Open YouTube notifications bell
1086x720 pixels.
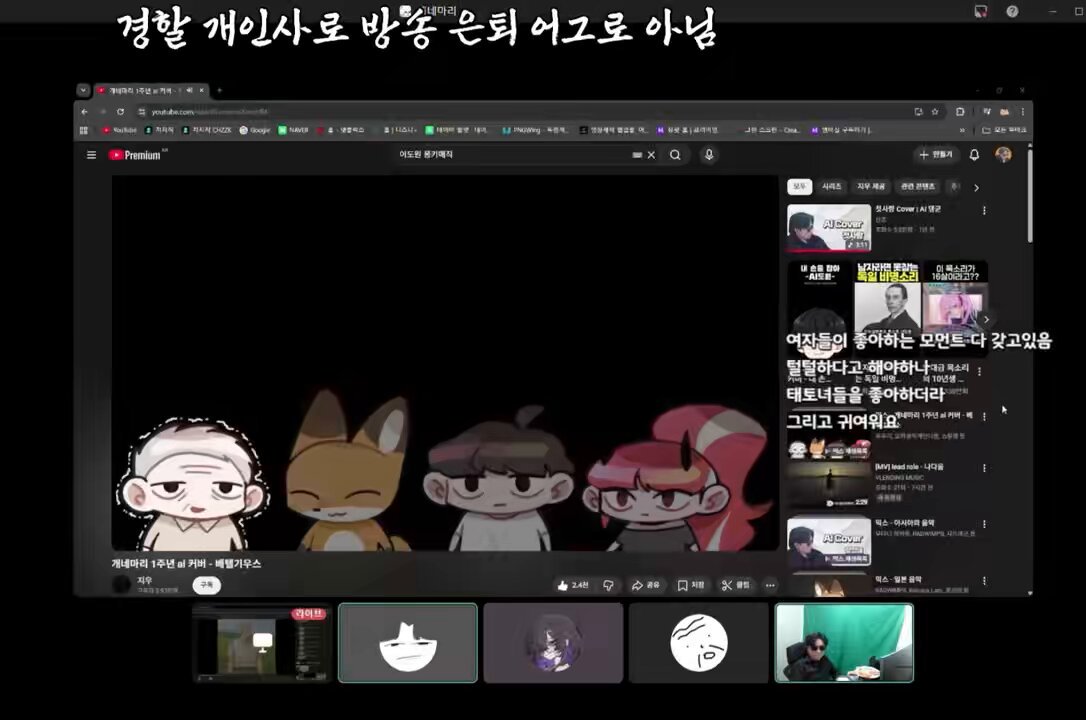pyautogui.click(x=974, y=154)
